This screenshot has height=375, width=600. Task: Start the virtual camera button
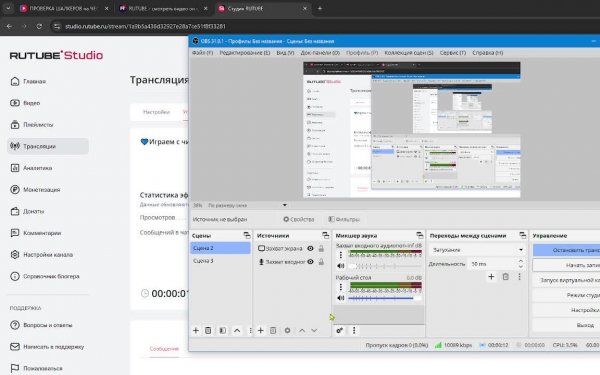(566, 280)
